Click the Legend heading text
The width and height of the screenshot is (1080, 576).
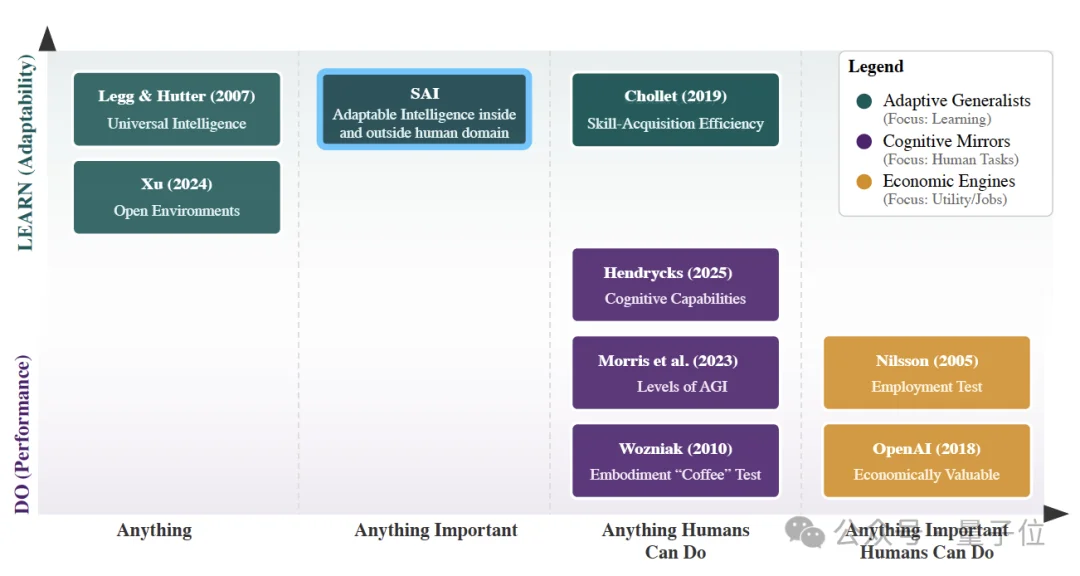[x=876, y=67]
